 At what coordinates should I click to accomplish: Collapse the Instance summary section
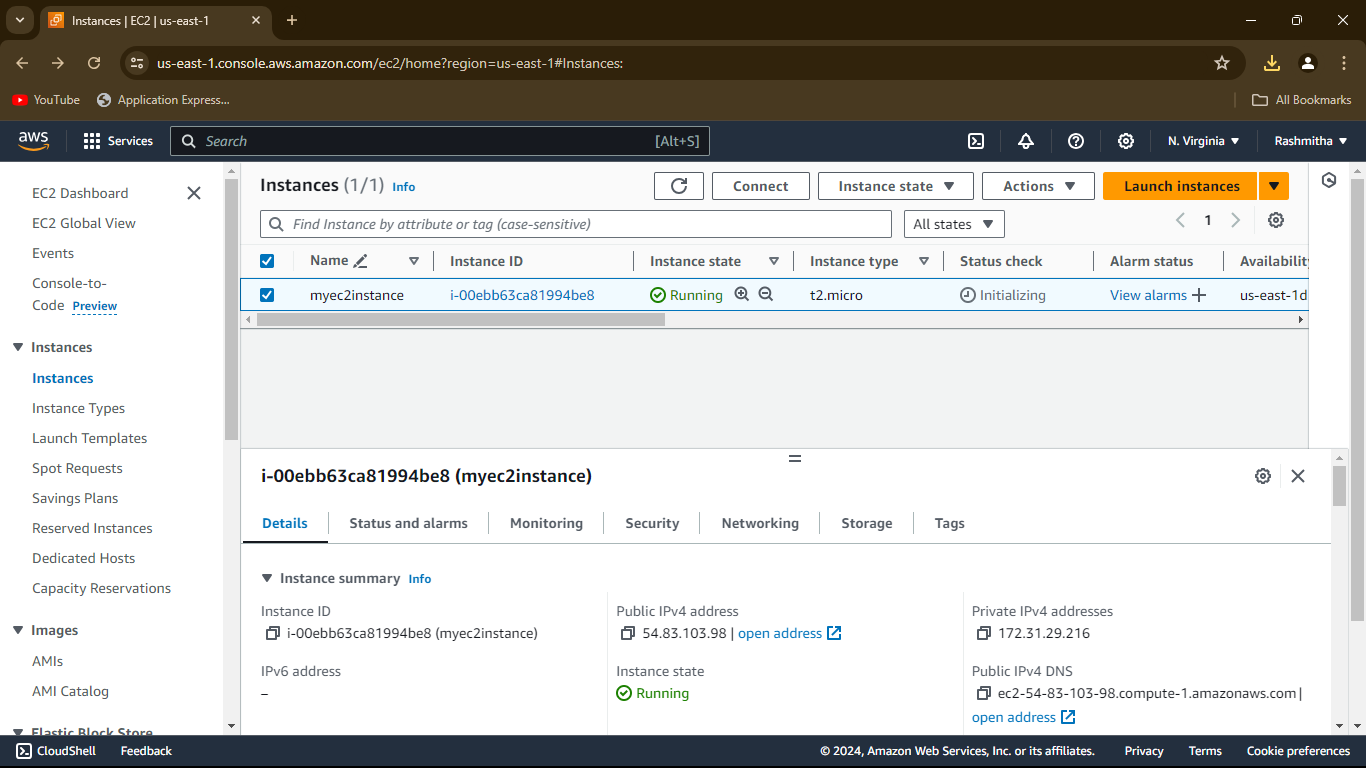(x=267, y=578)
